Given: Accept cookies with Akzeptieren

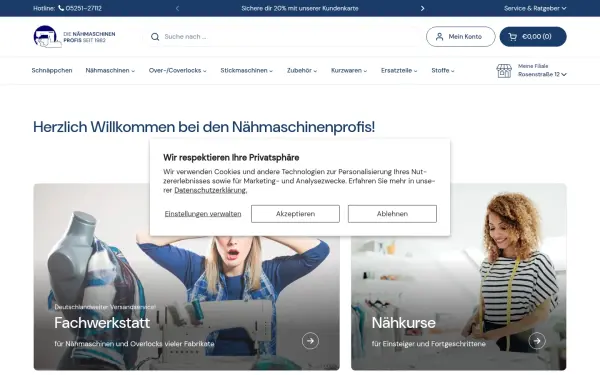Looking at the screenshot, I should [x=295, y=214].
